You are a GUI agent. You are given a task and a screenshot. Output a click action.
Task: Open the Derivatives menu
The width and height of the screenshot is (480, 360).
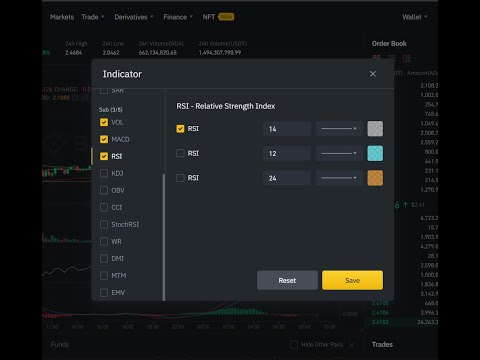pyautogui.click(x=134, y=17)
